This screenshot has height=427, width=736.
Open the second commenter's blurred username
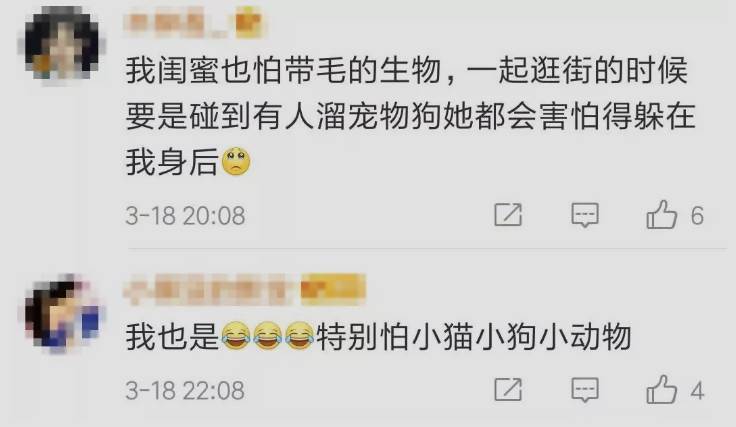coord(210,289)
